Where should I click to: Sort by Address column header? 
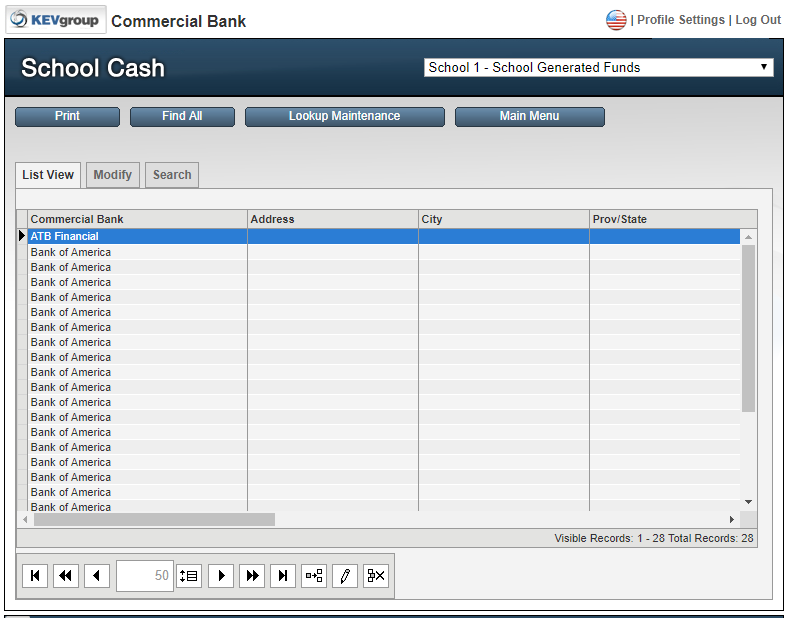click(333, 219)
